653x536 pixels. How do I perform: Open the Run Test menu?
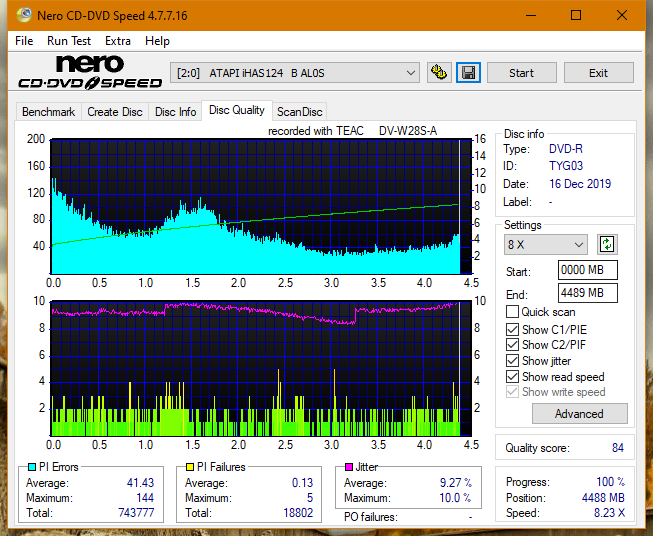[x=69, y=41]
